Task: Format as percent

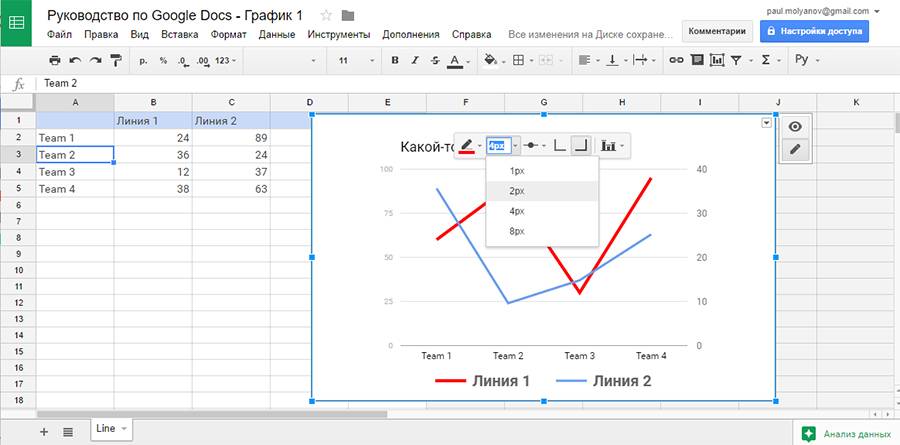Action: click(x=163, y=60)
